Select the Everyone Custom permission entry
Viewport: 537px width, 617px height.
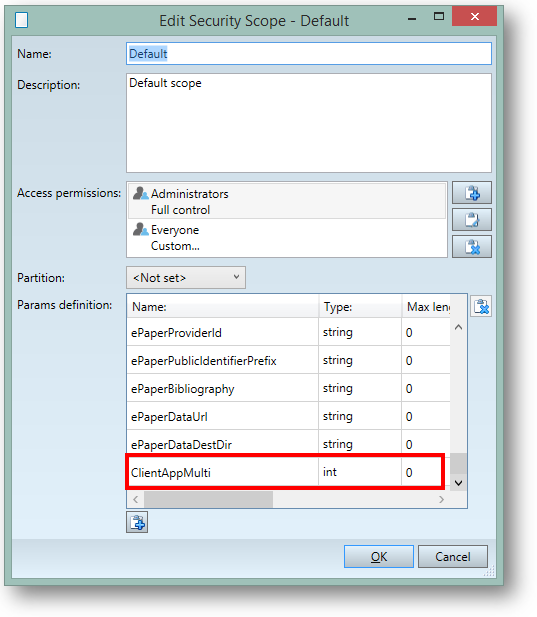pyautogui.click(x=287, y=237)
